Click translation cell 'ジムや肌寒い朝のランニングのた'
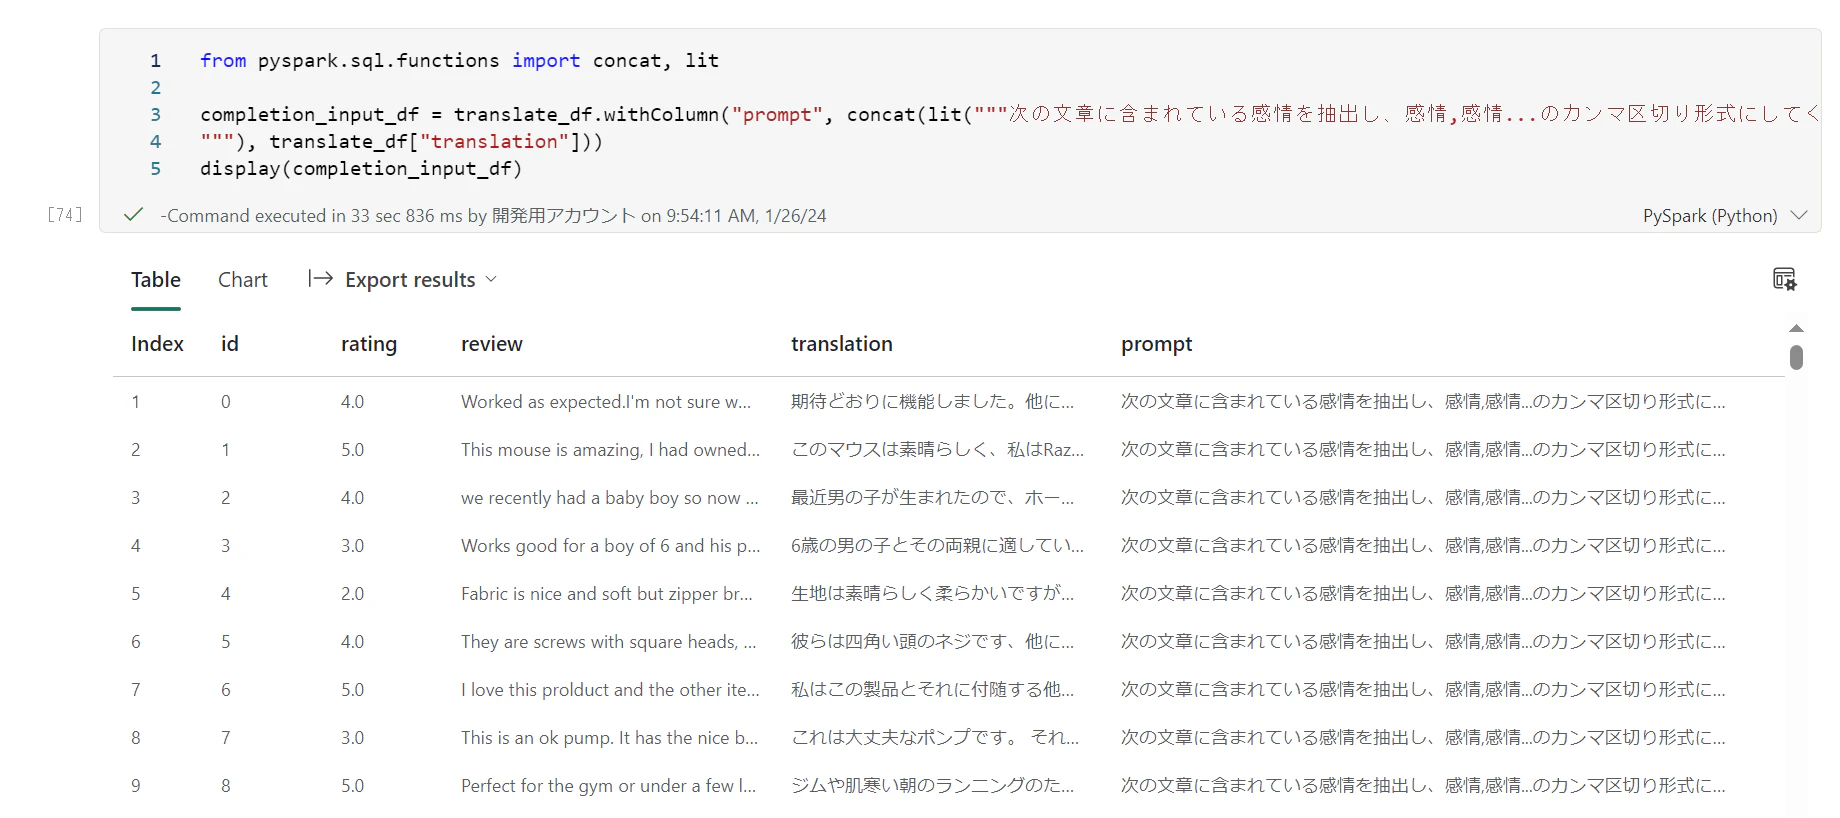 click(932, 786)
